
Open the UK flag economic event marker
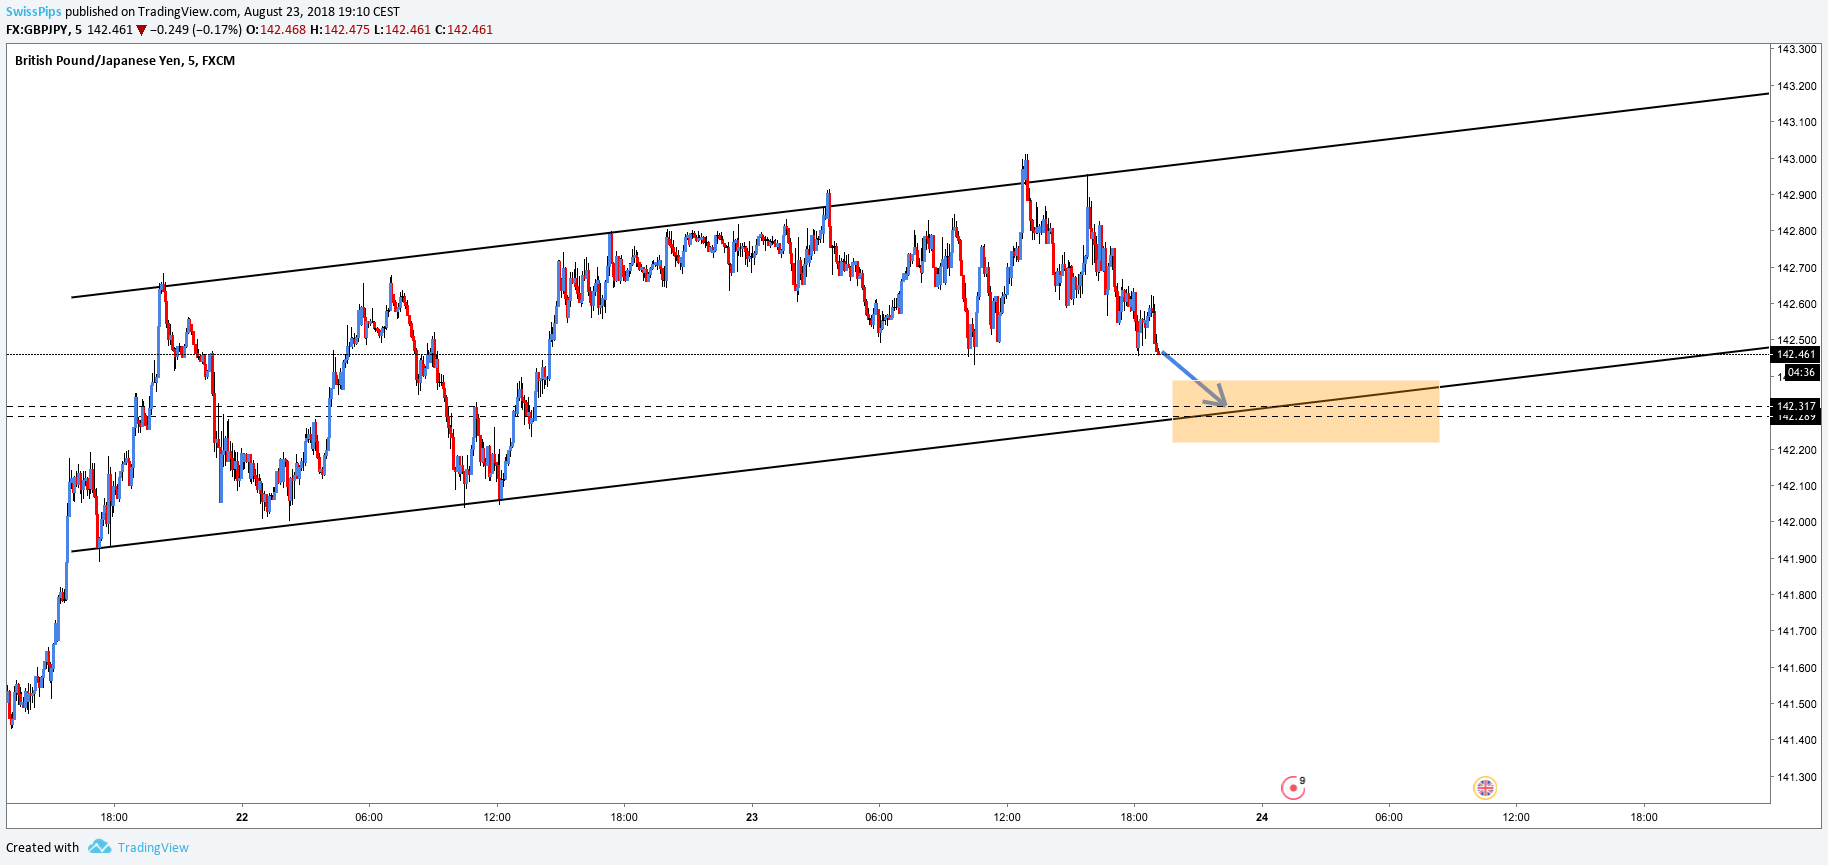[1485, 788]
